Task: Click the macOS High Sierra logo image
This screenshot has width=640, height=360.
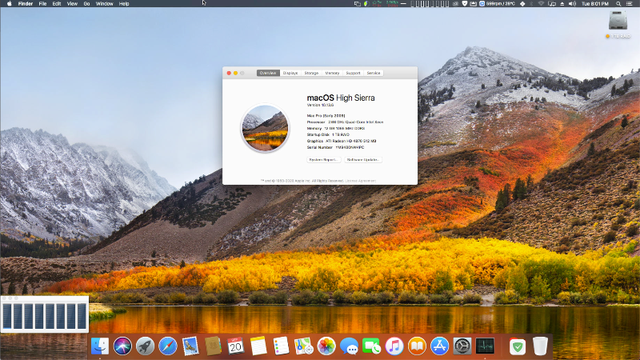Action: [x=265, y=128]
